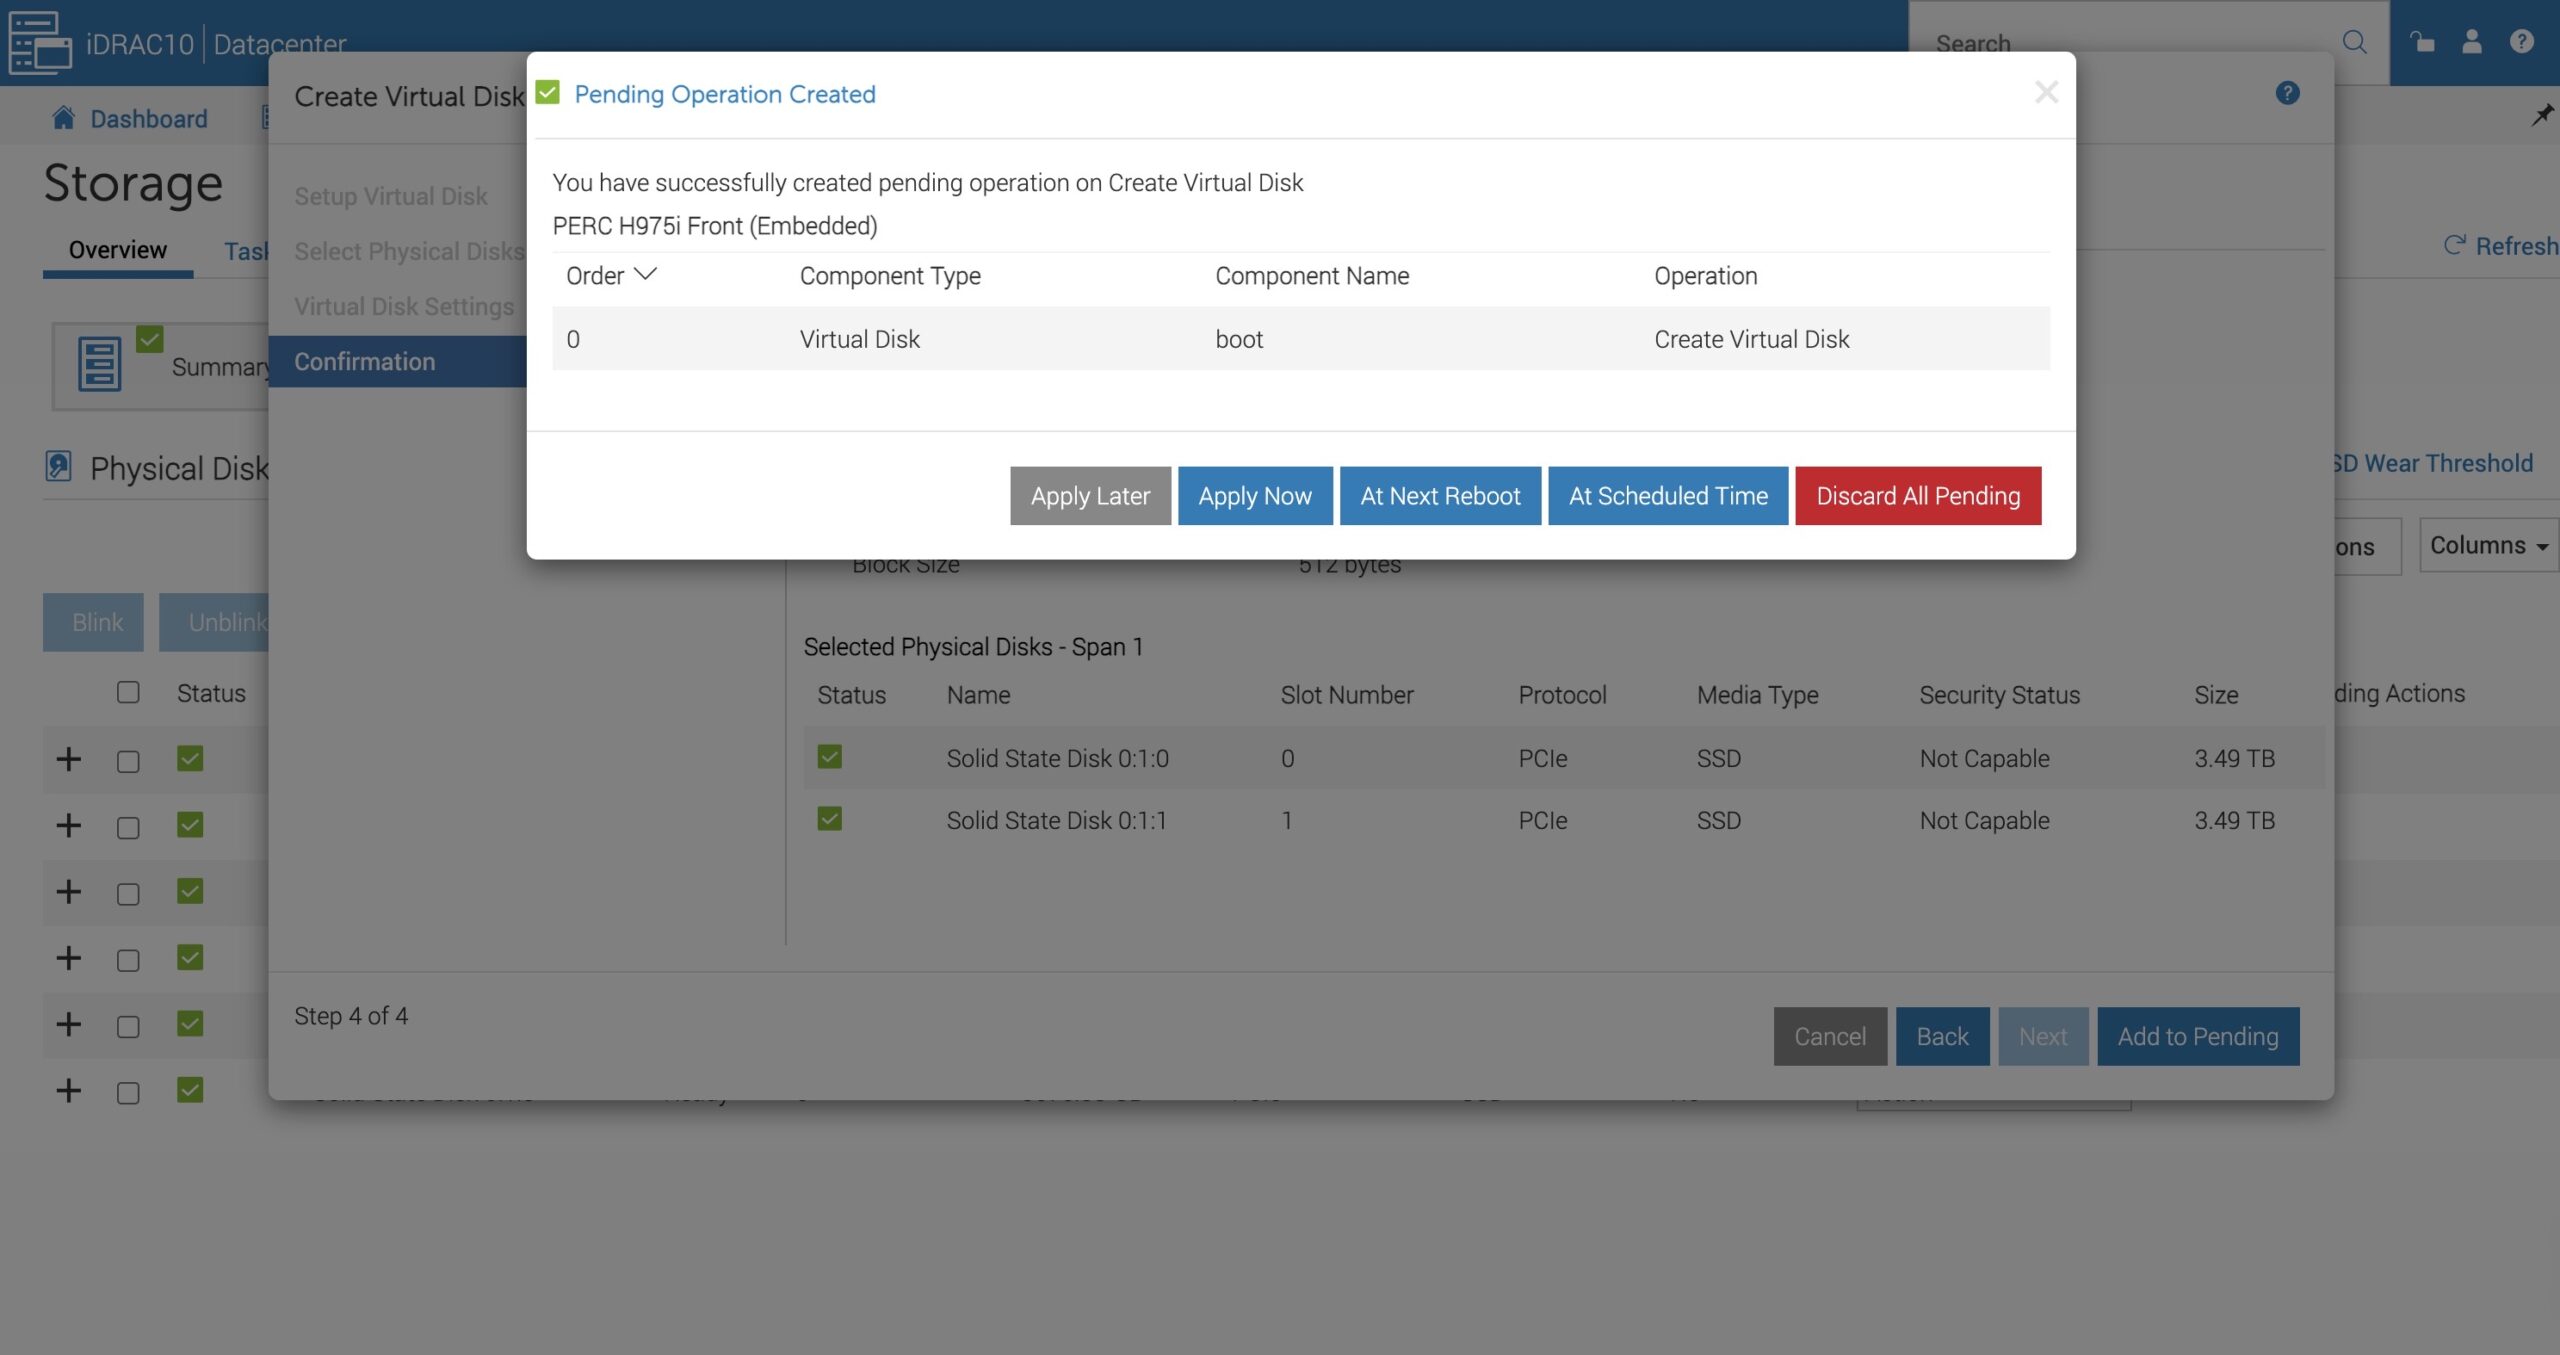2560x1355 pixels.
Task: Click the Physical Disk section icon
Action: (x=58, y=466)
